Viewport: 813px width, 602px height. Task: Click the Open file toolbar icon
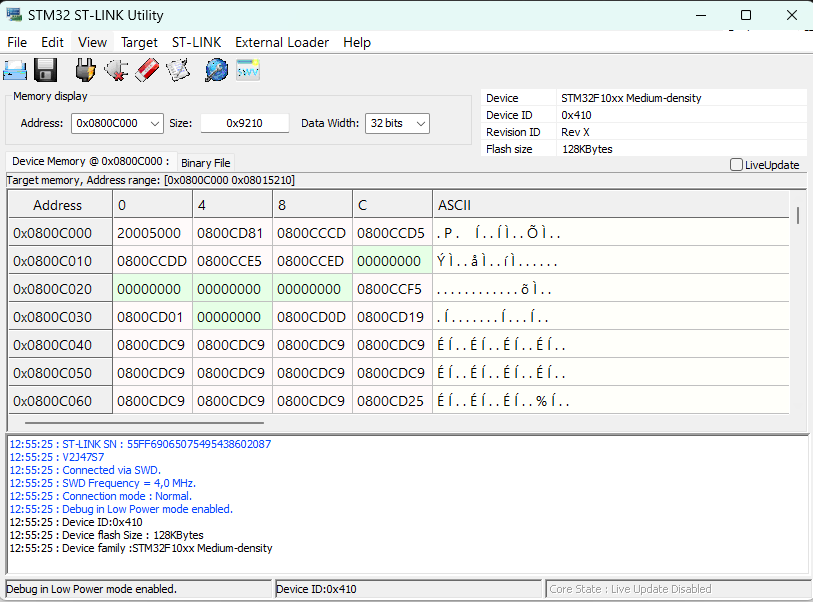15,70
